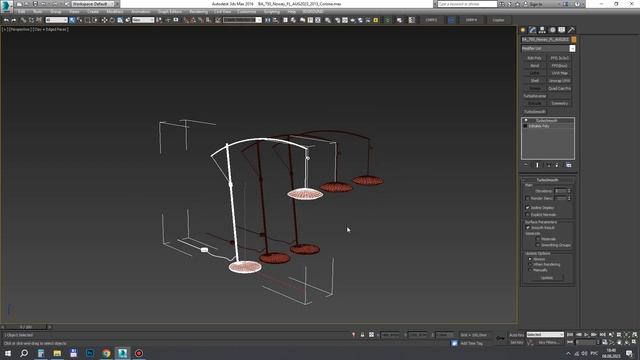Open the selection filter dropdown
640x360 pixels.
click(56, 20)
